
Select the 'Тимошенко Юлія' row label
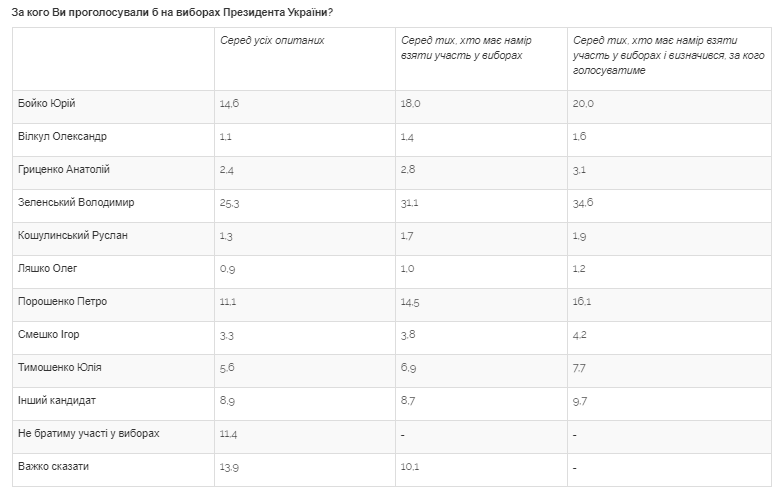60,367
